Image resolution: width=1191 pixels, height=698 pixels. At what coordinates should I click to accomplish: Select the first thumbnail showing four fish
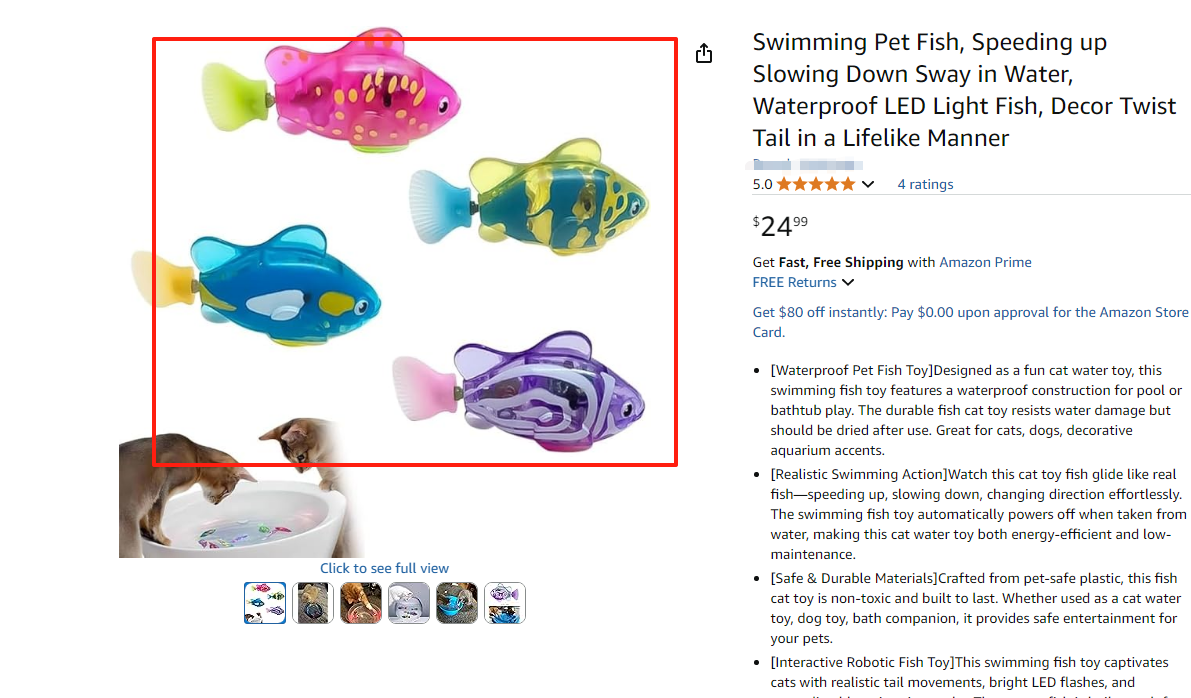[x=265, y=603]
